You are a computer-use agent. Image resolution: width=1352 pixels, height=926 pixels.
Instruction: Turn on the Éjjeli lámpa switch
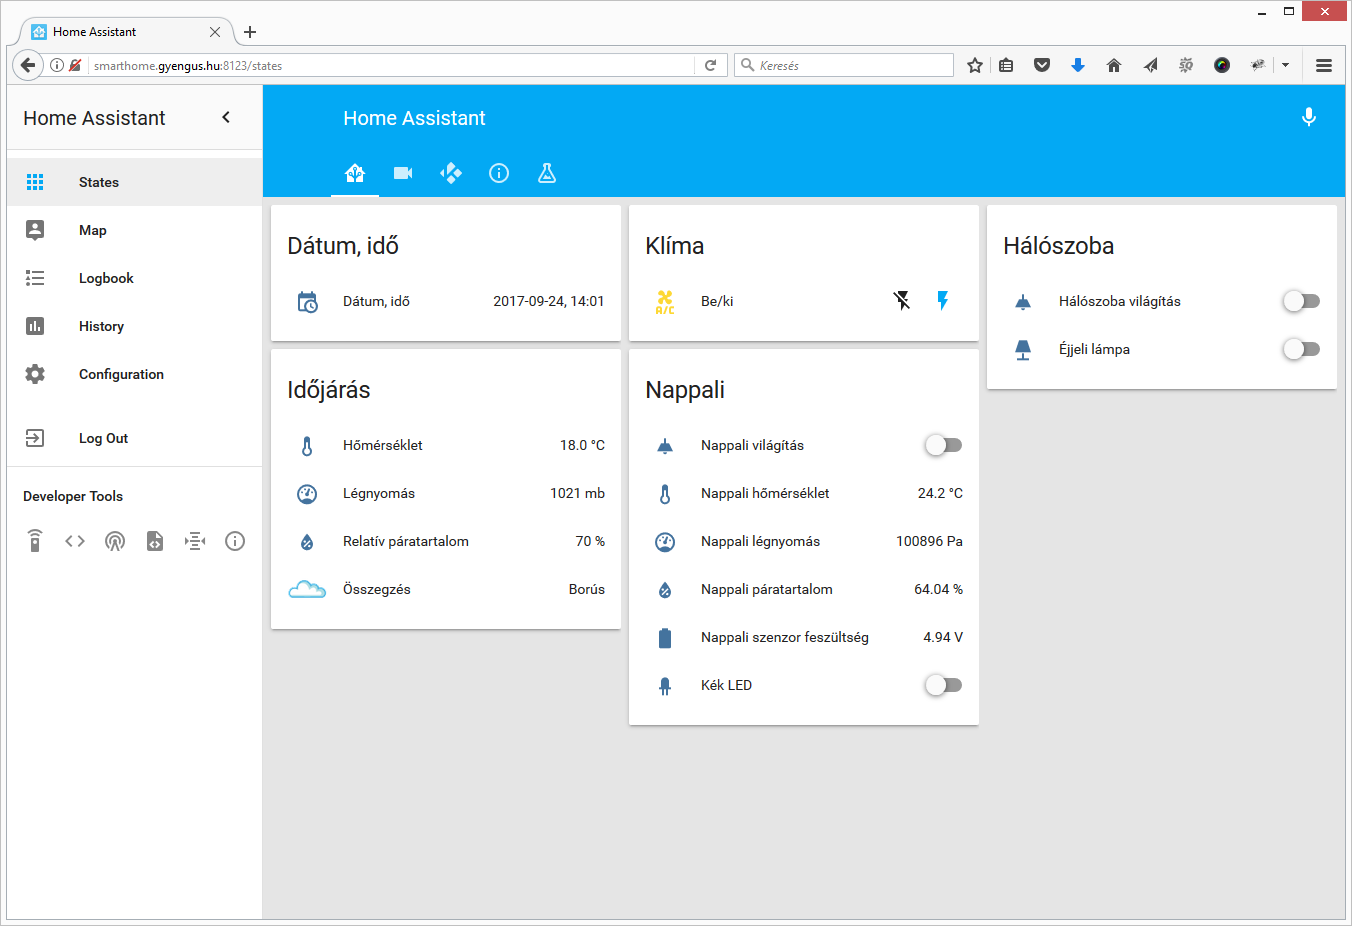pos(1301,349)
